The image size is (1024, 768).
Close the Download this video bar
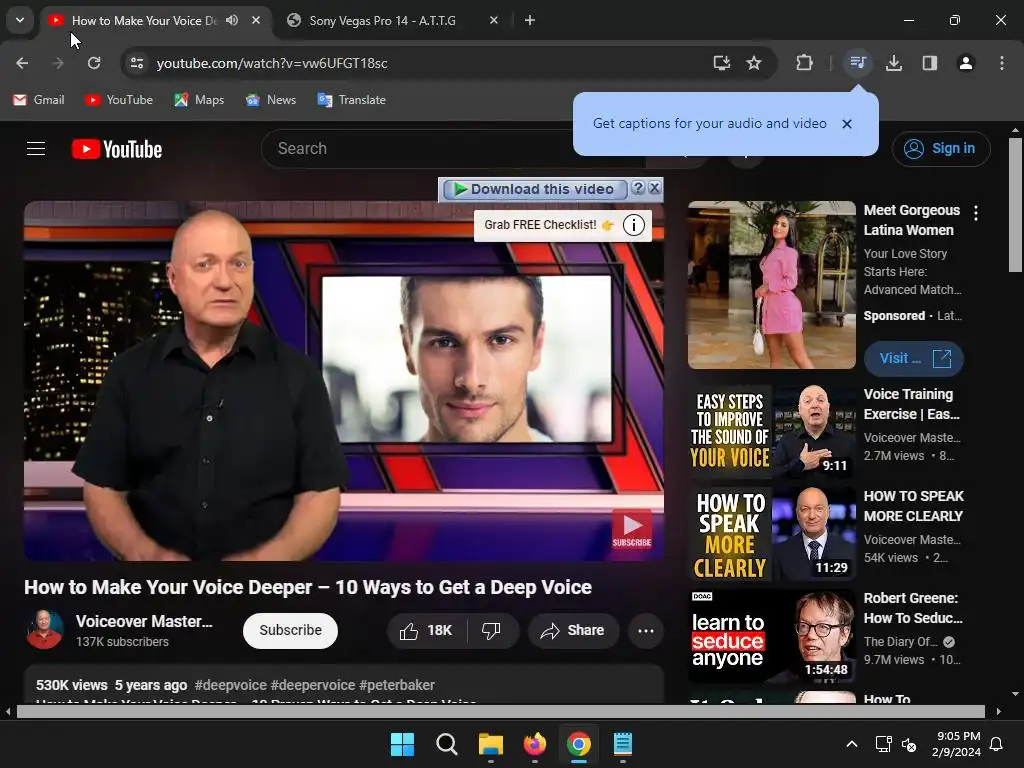pyautogui.click(x=654, y=188)
